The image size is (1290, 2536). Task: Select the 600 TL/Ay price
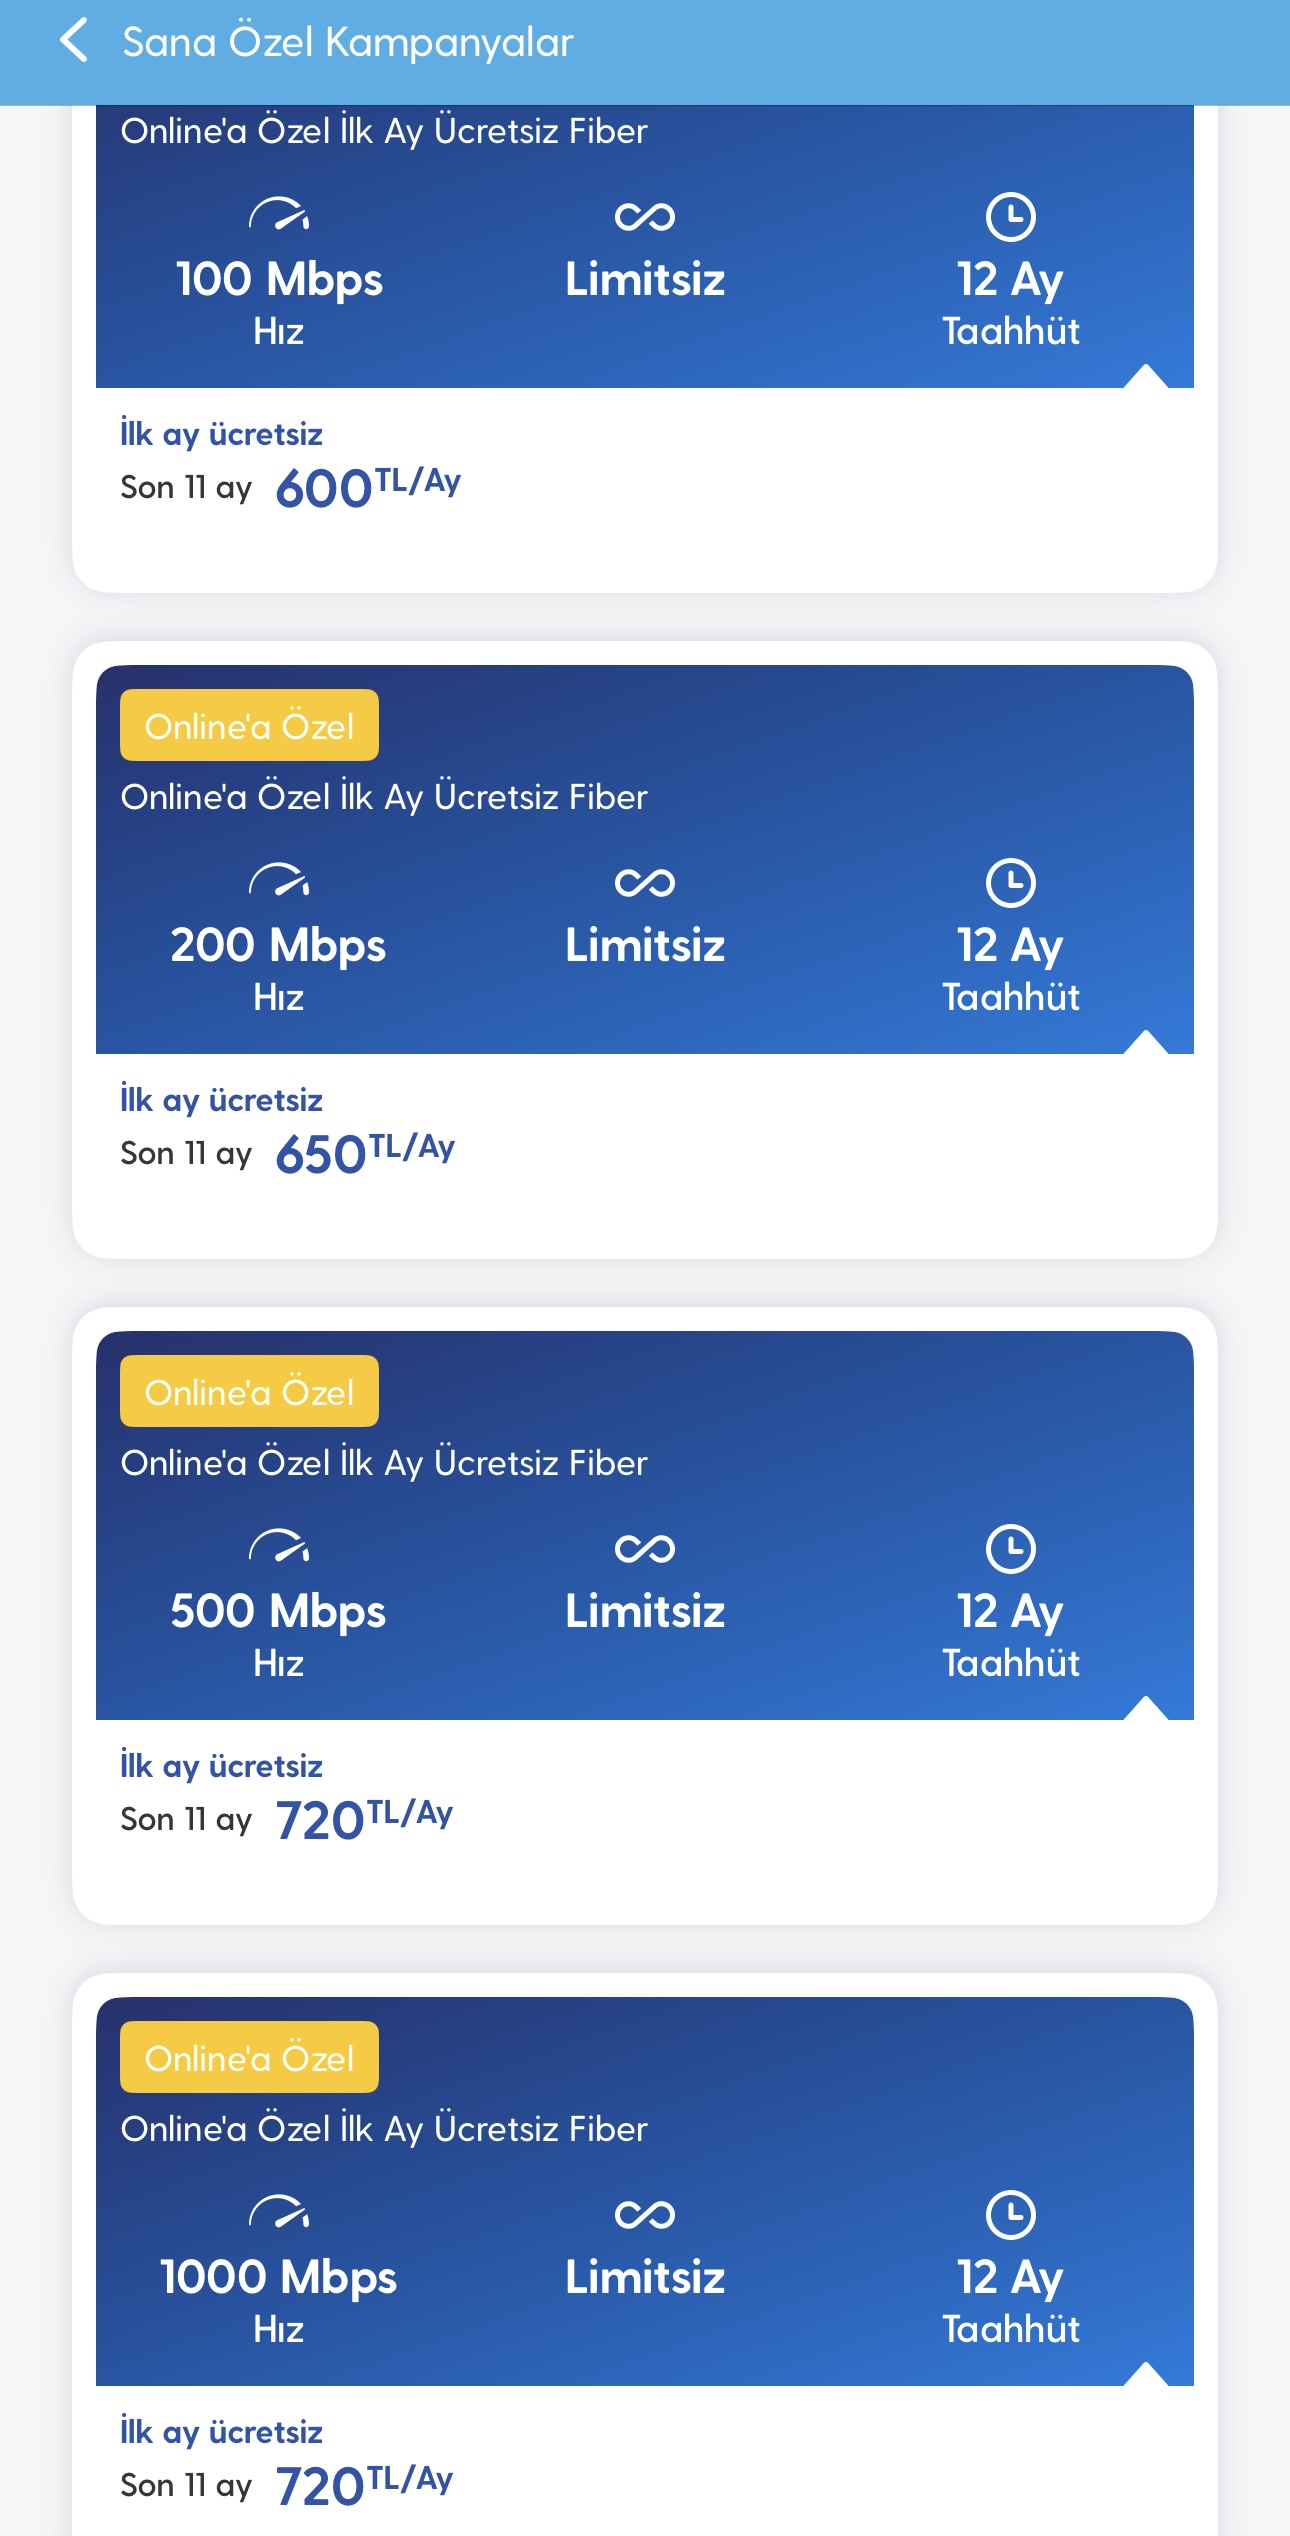click(x=367, y=487)
